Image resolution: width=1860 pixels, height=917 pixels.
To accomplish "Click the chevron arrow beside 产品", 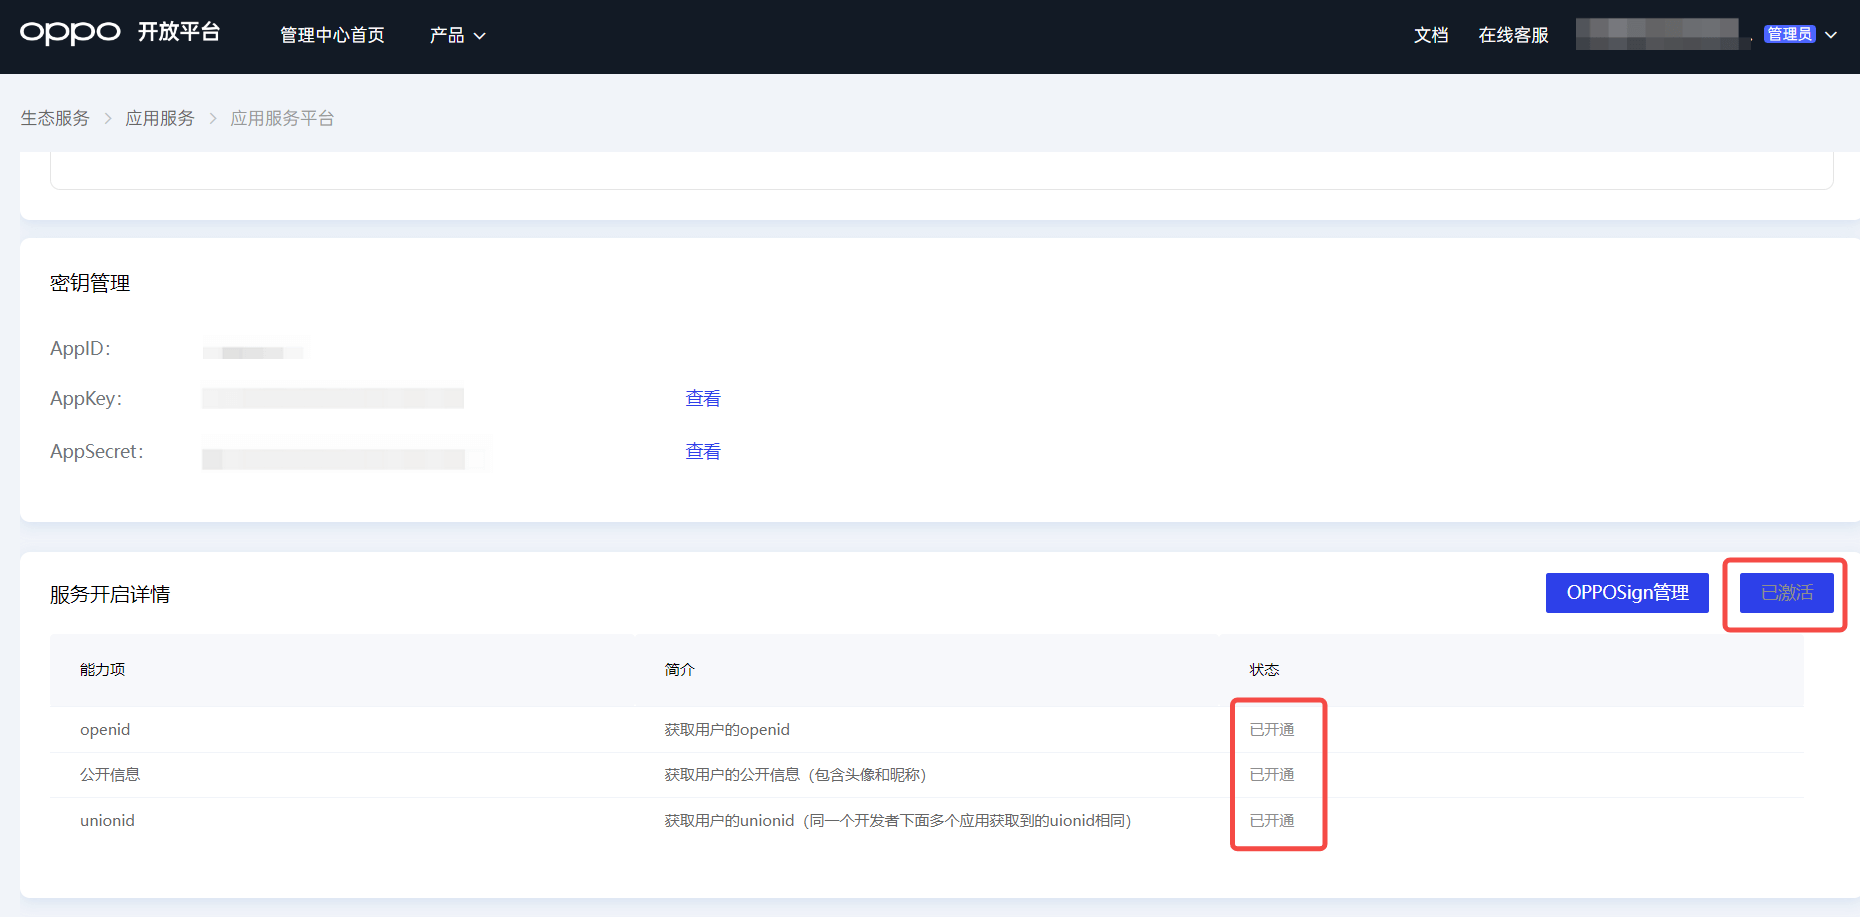I will [x=480, y=36].
